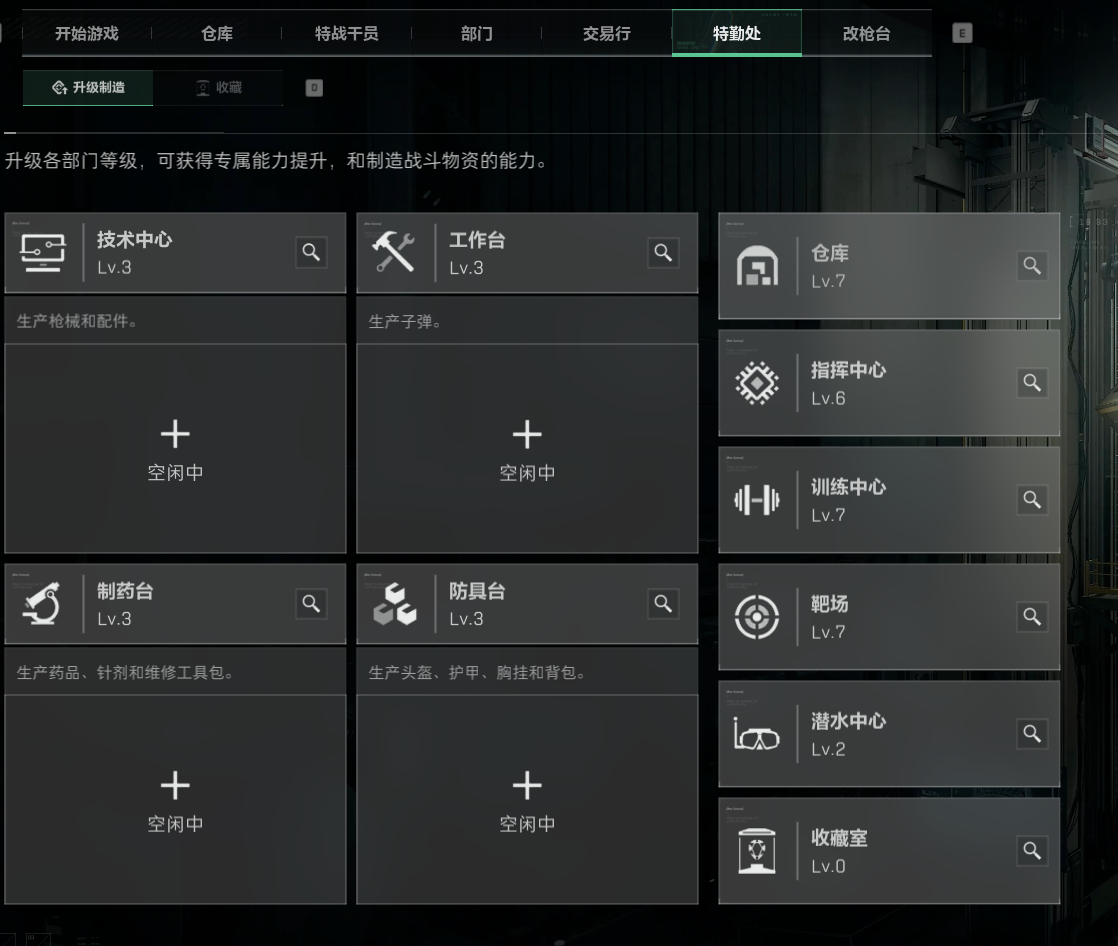Image resolution: width=1118 pixels, height=946 pixels.
Task: Click the magnifier icon on 工作台 card
Action: coord(663,253)
